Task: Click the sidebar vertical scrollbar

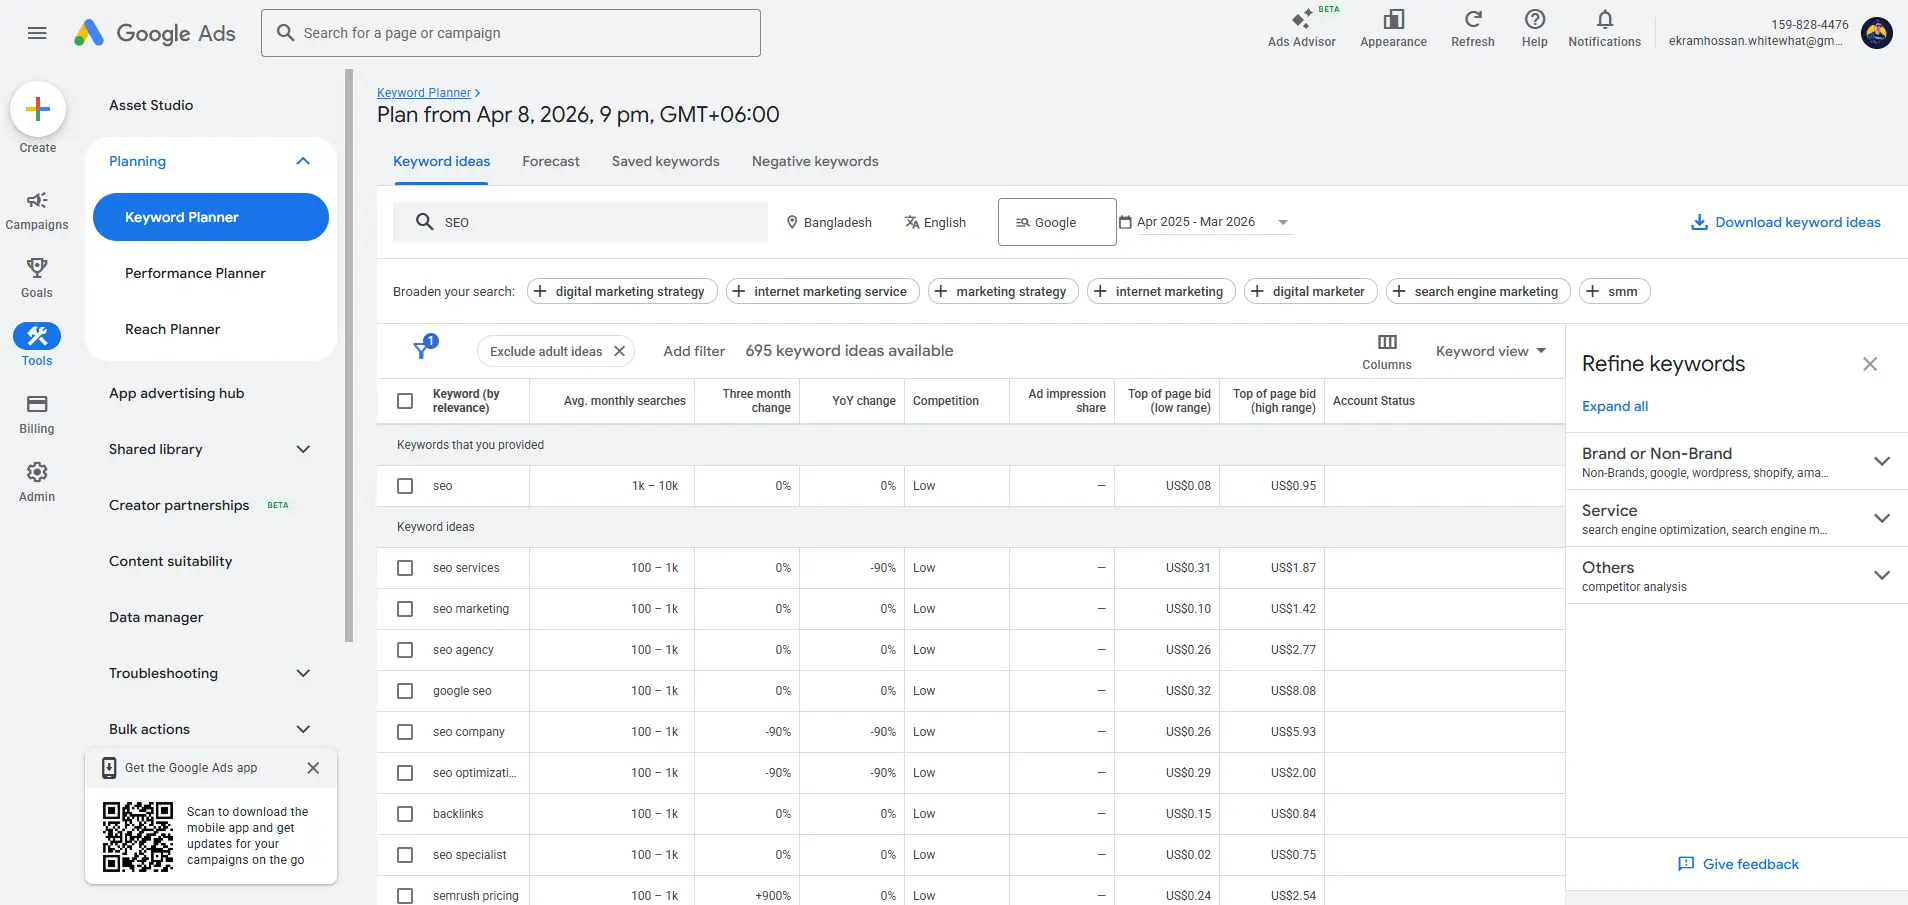Action: 349,356
